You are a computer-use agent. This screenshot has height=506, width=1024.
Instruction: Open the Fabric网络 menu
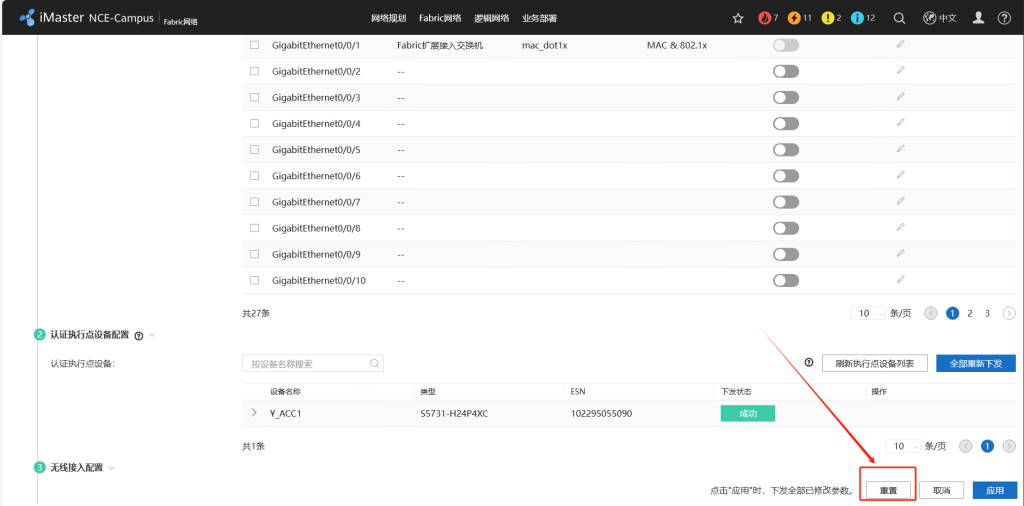439,18
